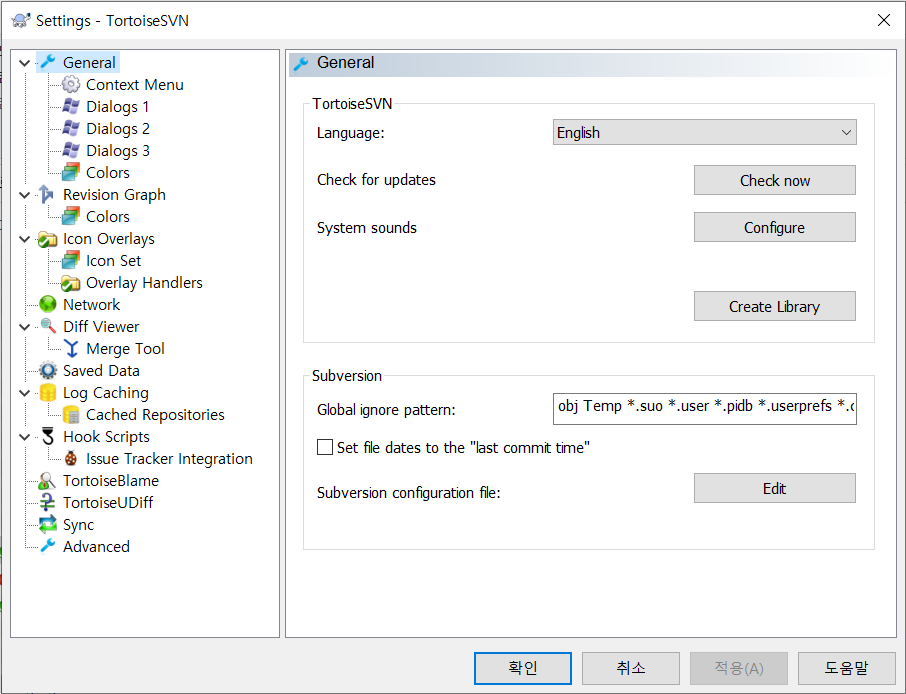This screenshot has width=906, height=694.
Task: Click the Diff Viewer magnifier icon
Action: (47, 326)
